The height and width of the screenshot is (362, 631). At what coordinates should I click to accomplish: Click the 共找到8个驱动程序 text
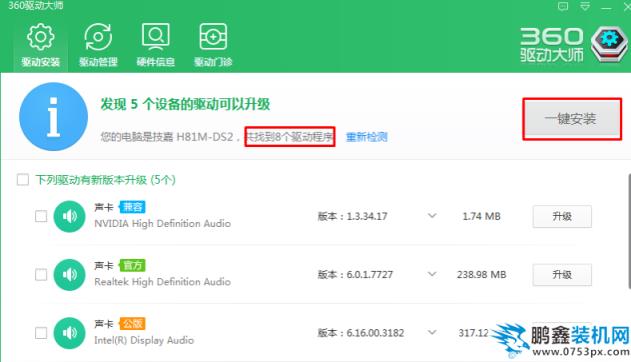click(x=290, y=137)
